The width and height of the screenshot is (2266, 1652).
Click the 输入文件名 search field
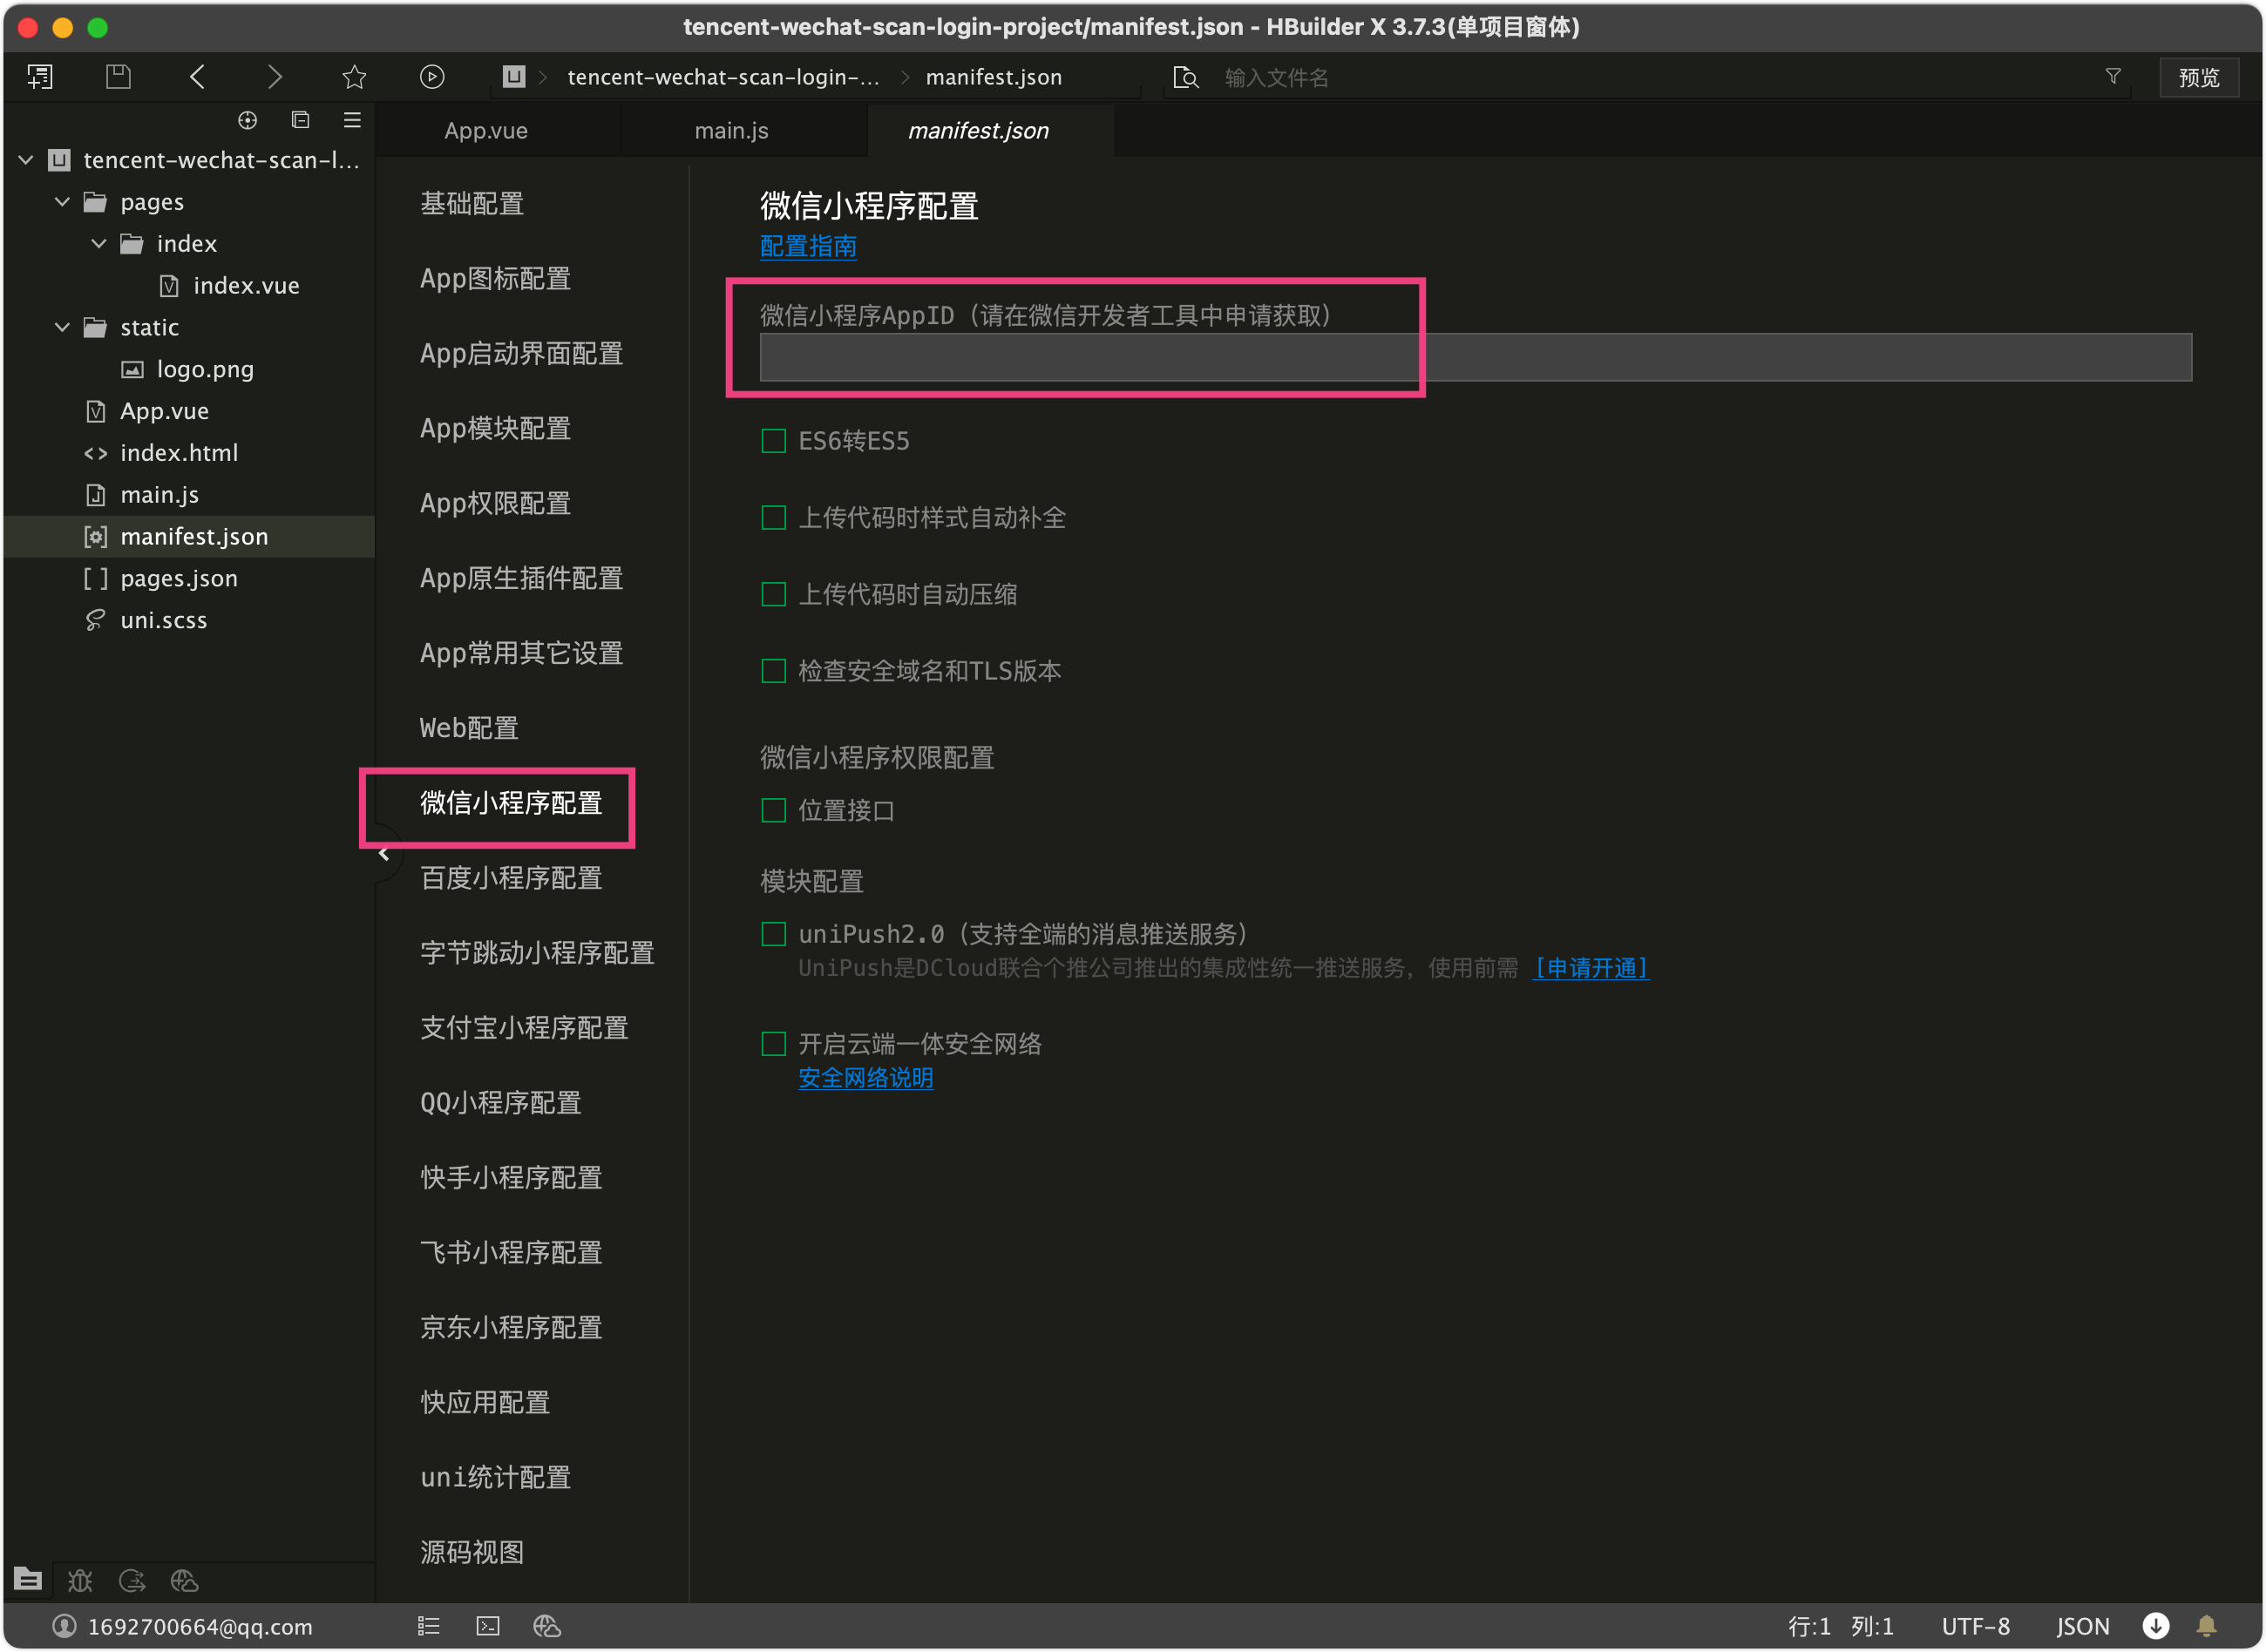pos(1650,77)
